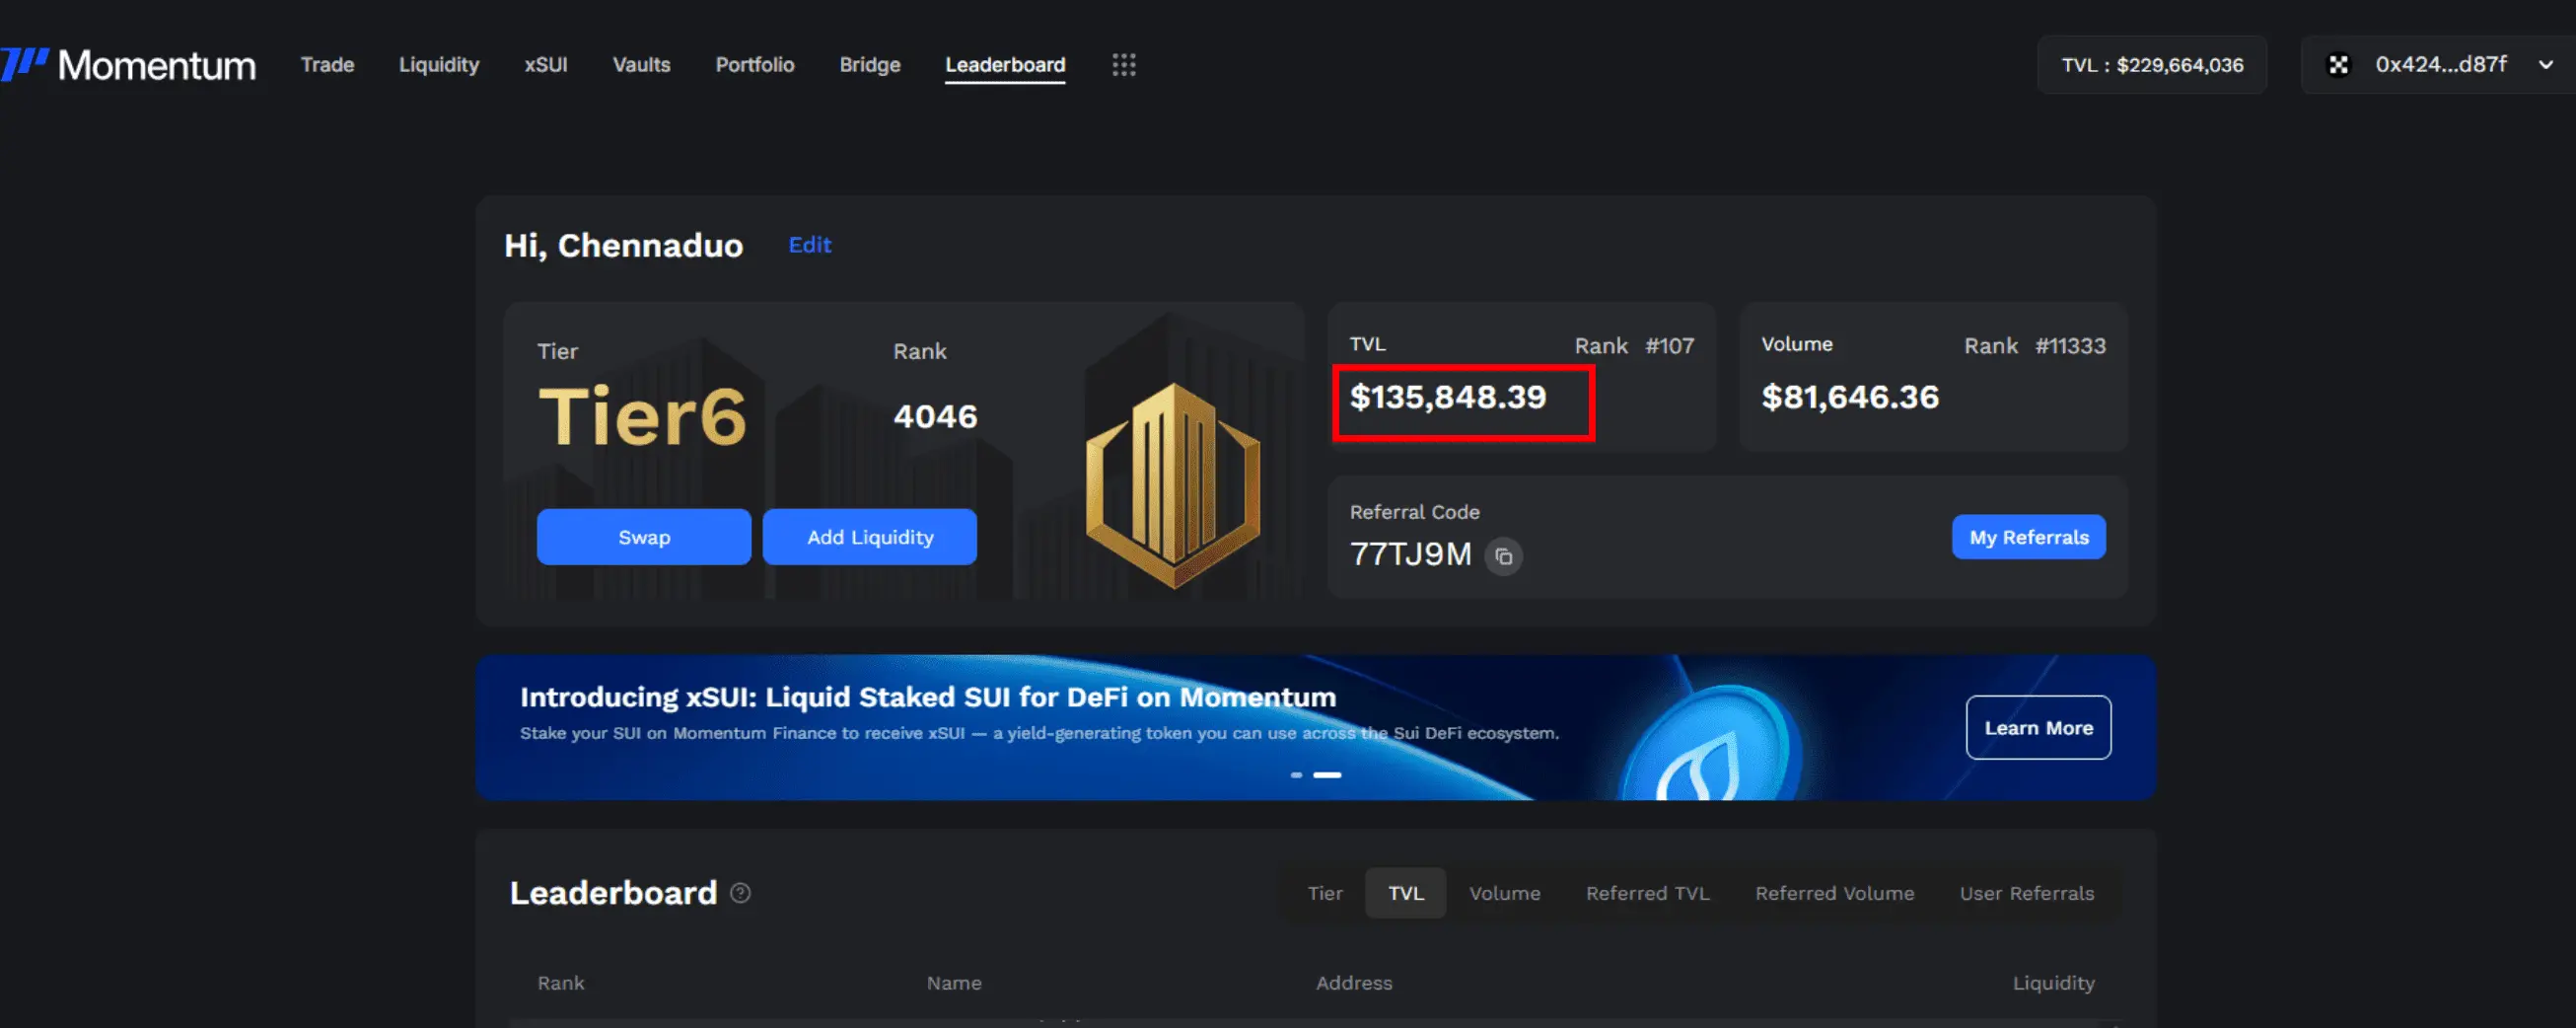
Task: Click the Momentum logo
Action: point(128,65)
